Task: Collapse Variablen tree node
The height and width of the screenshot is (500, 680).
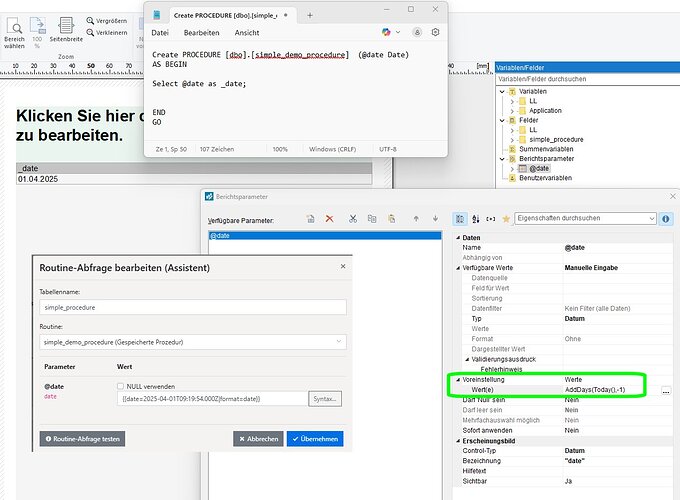Action: (x=502, y=92)
